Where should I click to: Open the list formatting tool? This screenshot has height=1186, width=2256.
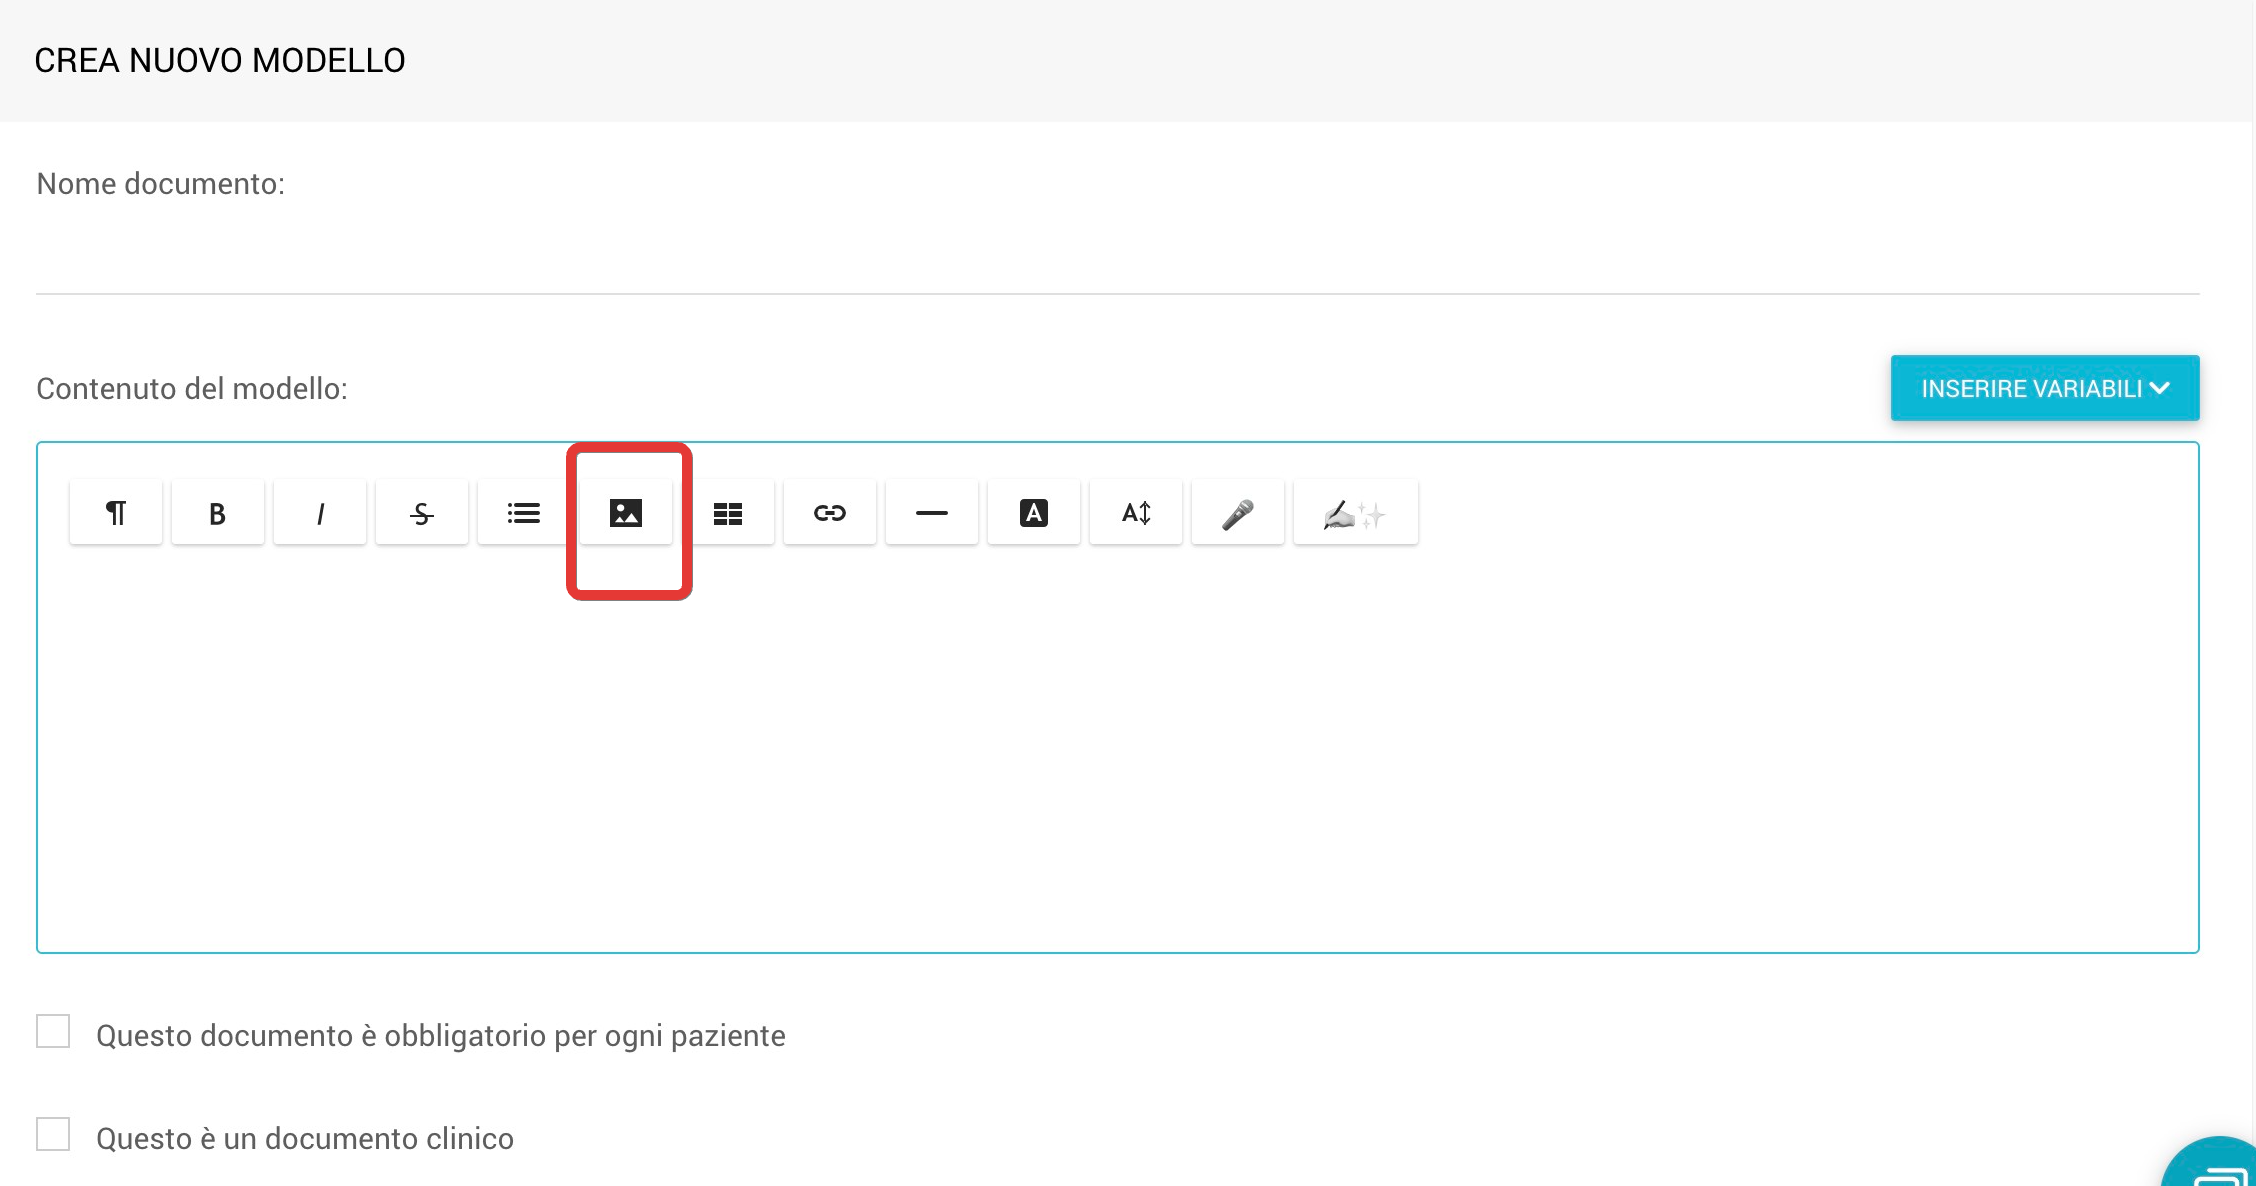click(523, 513)
